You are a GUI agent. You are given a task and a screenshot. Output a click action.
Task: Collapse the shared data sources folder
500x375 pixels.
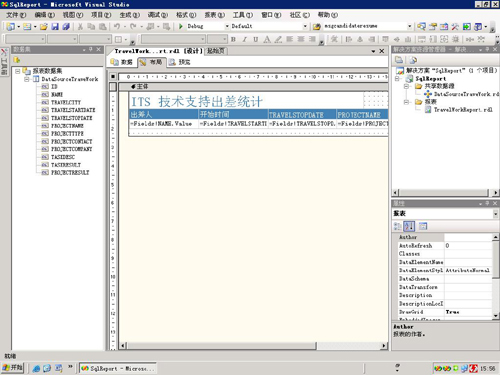(406, 86)
